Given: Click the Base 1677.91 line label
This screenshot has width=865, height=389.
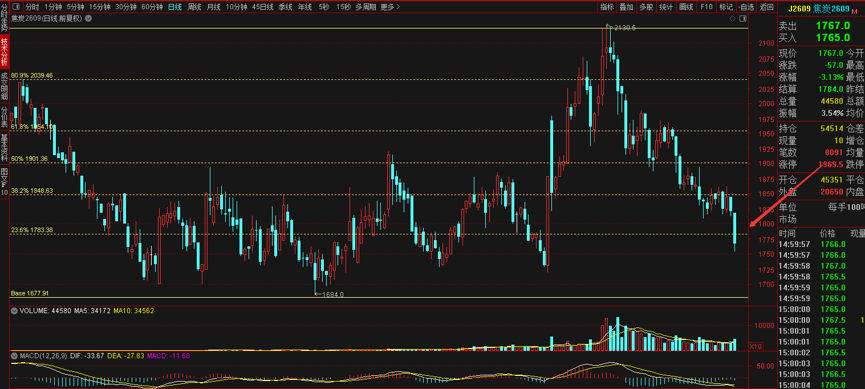Looking at the screenshot, I should coord(30,294).
